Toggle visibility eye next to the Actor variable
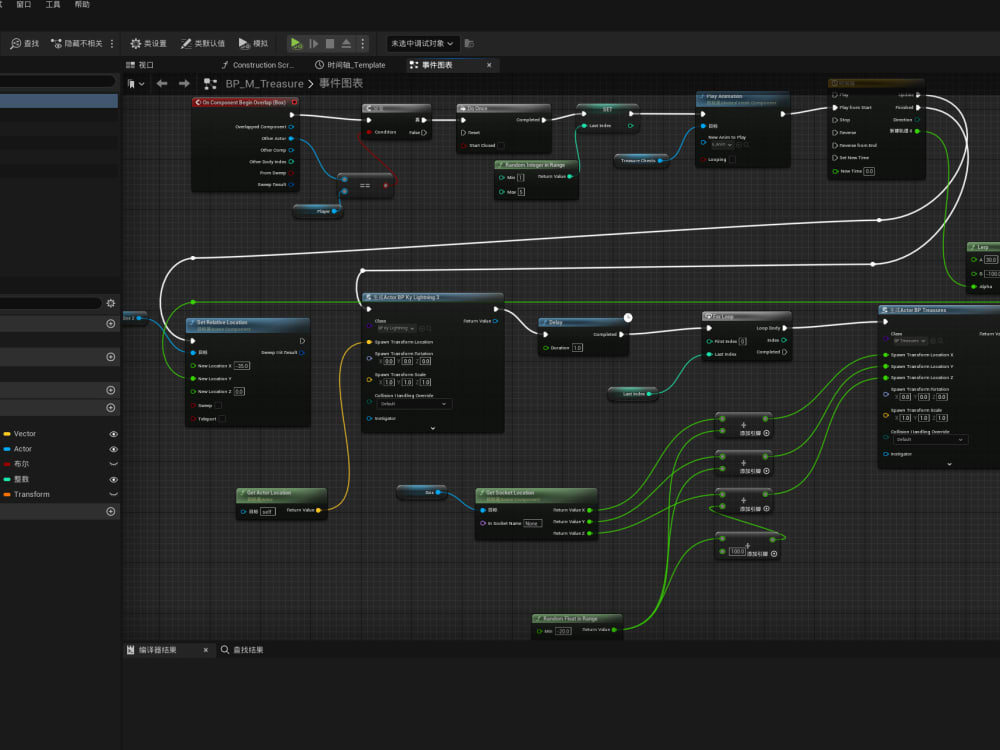The height and width of the screenshot is (750, 1000). pos(114,449)
